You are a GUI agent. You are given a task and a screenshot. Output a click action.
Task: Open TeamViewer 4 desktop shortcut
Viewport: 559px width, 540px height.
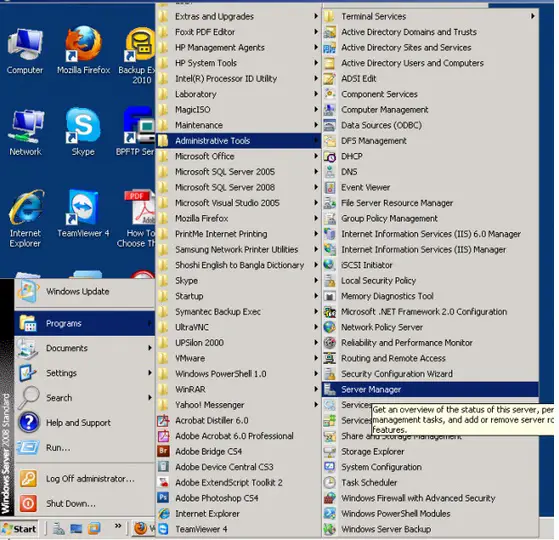point(83,213)
